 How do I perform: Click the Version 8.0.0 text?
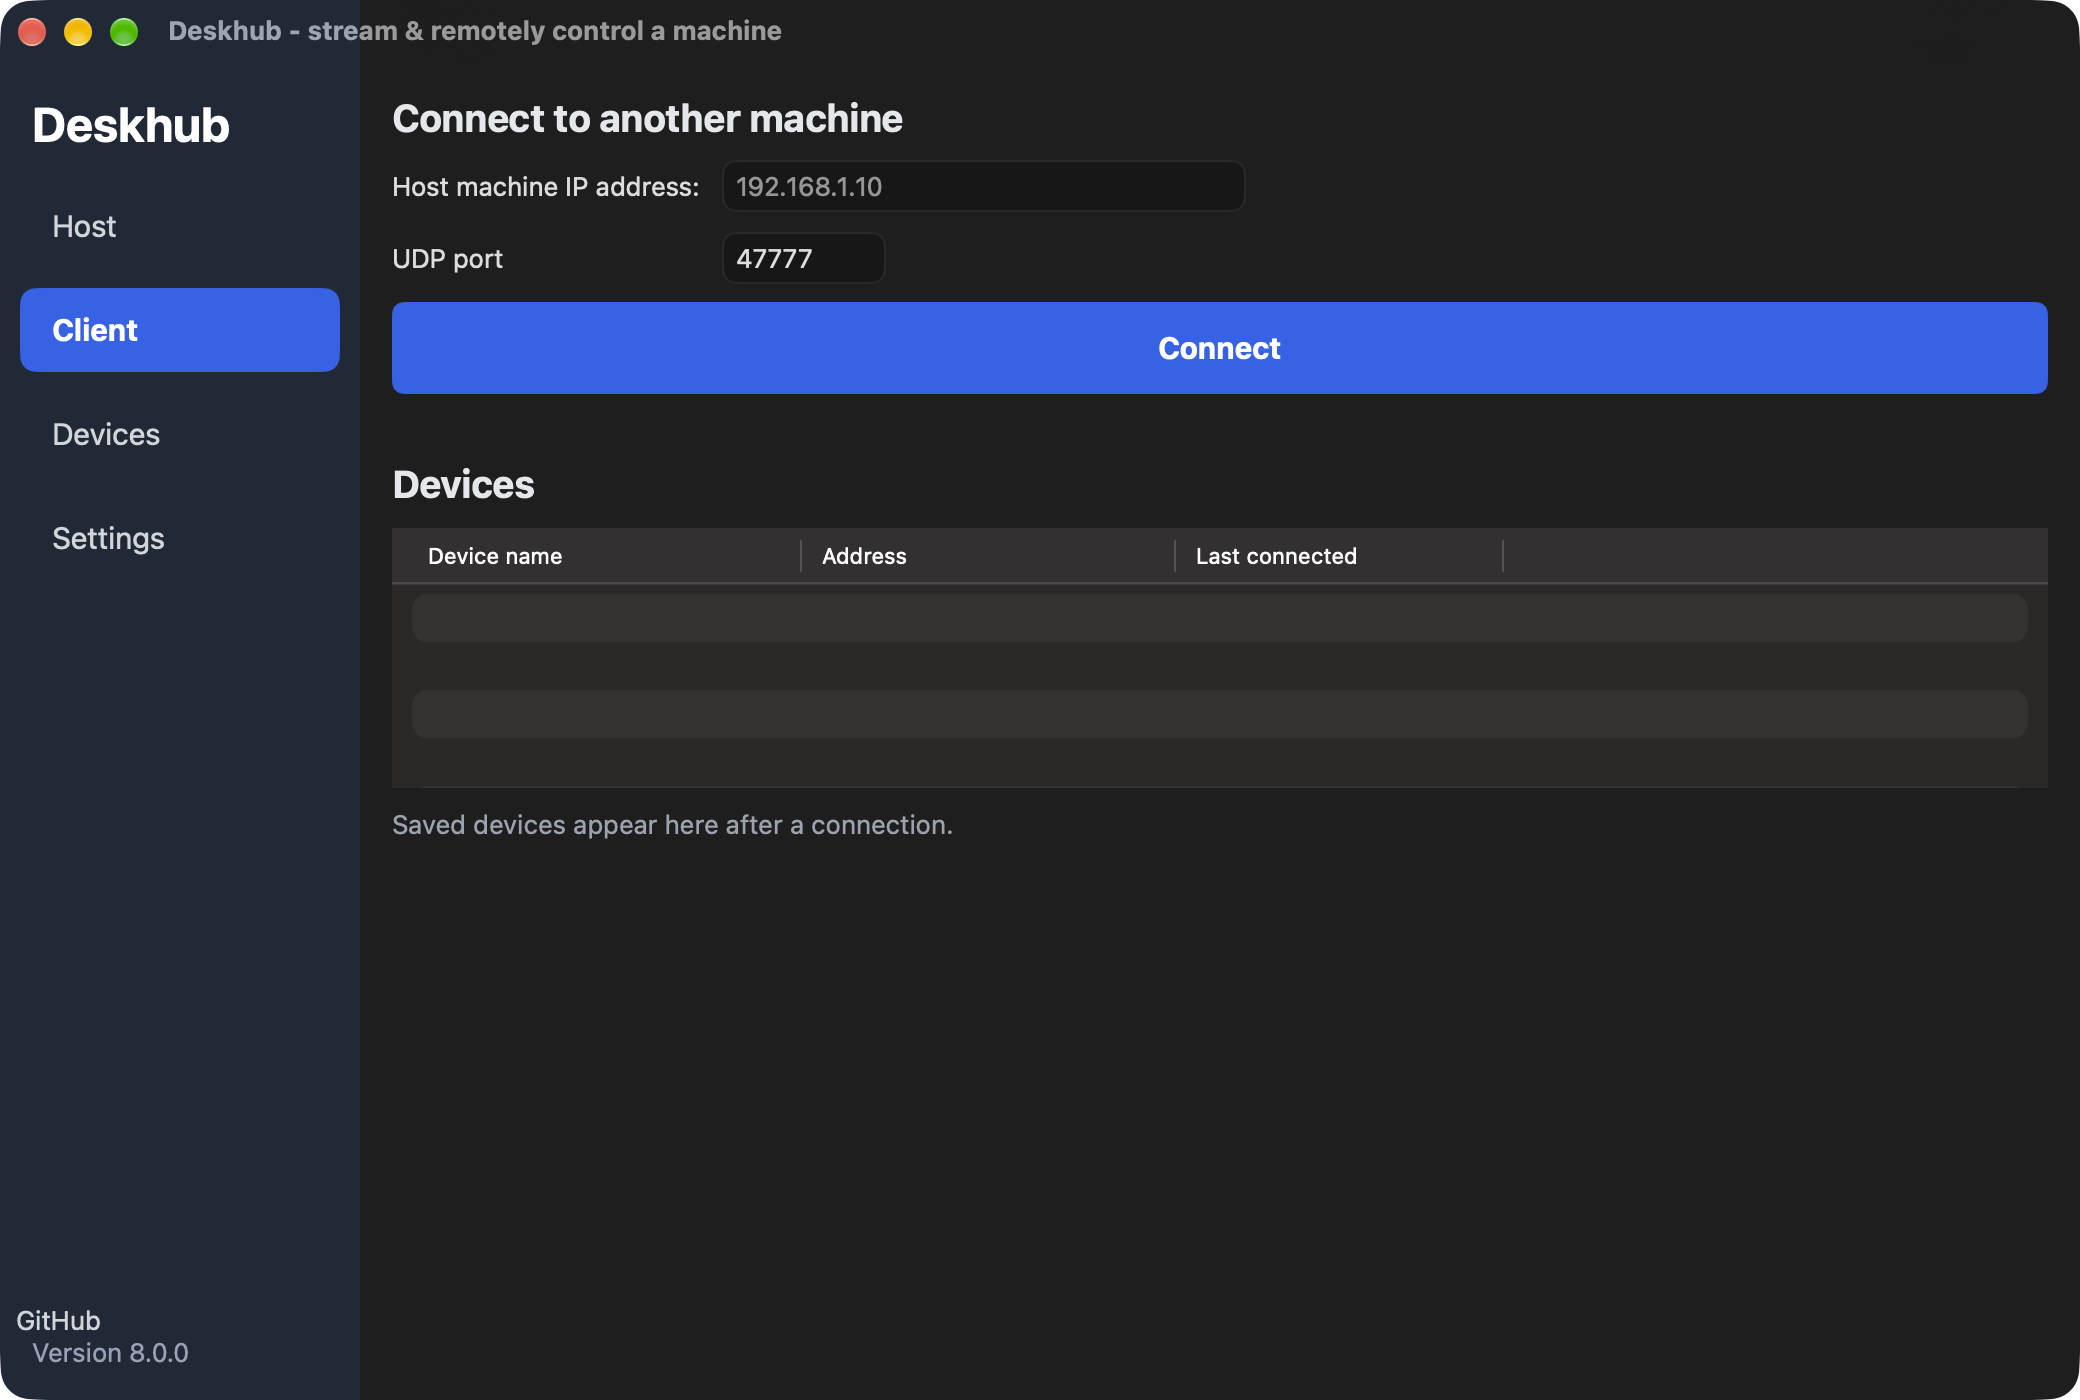click(x=110, y=1352)
